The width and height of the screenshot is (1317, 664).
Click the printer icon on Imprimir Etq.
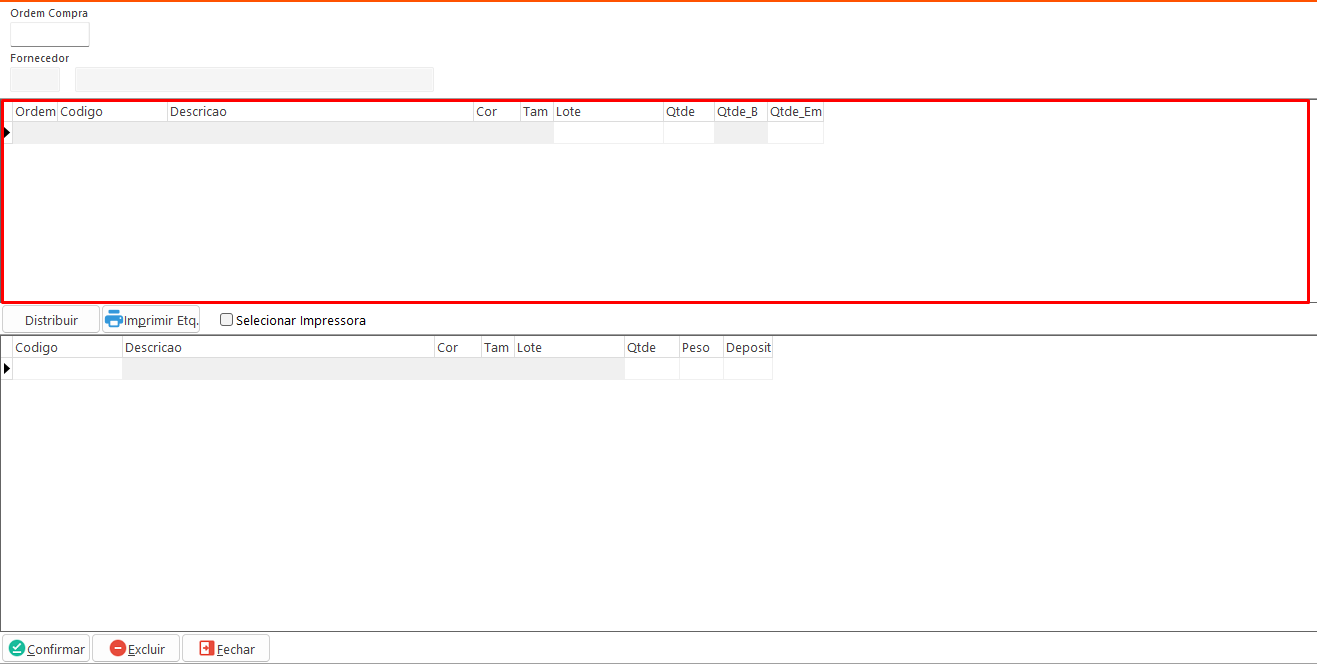tap(114, 320)
